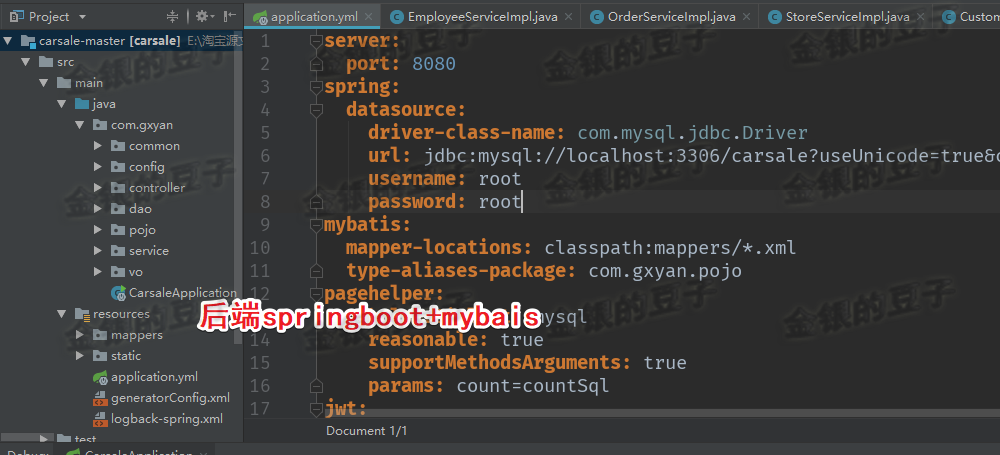Collapse the main folder arrow
Image resolution: width=1000 pixels, height=455 pixels.
(43, 83)
